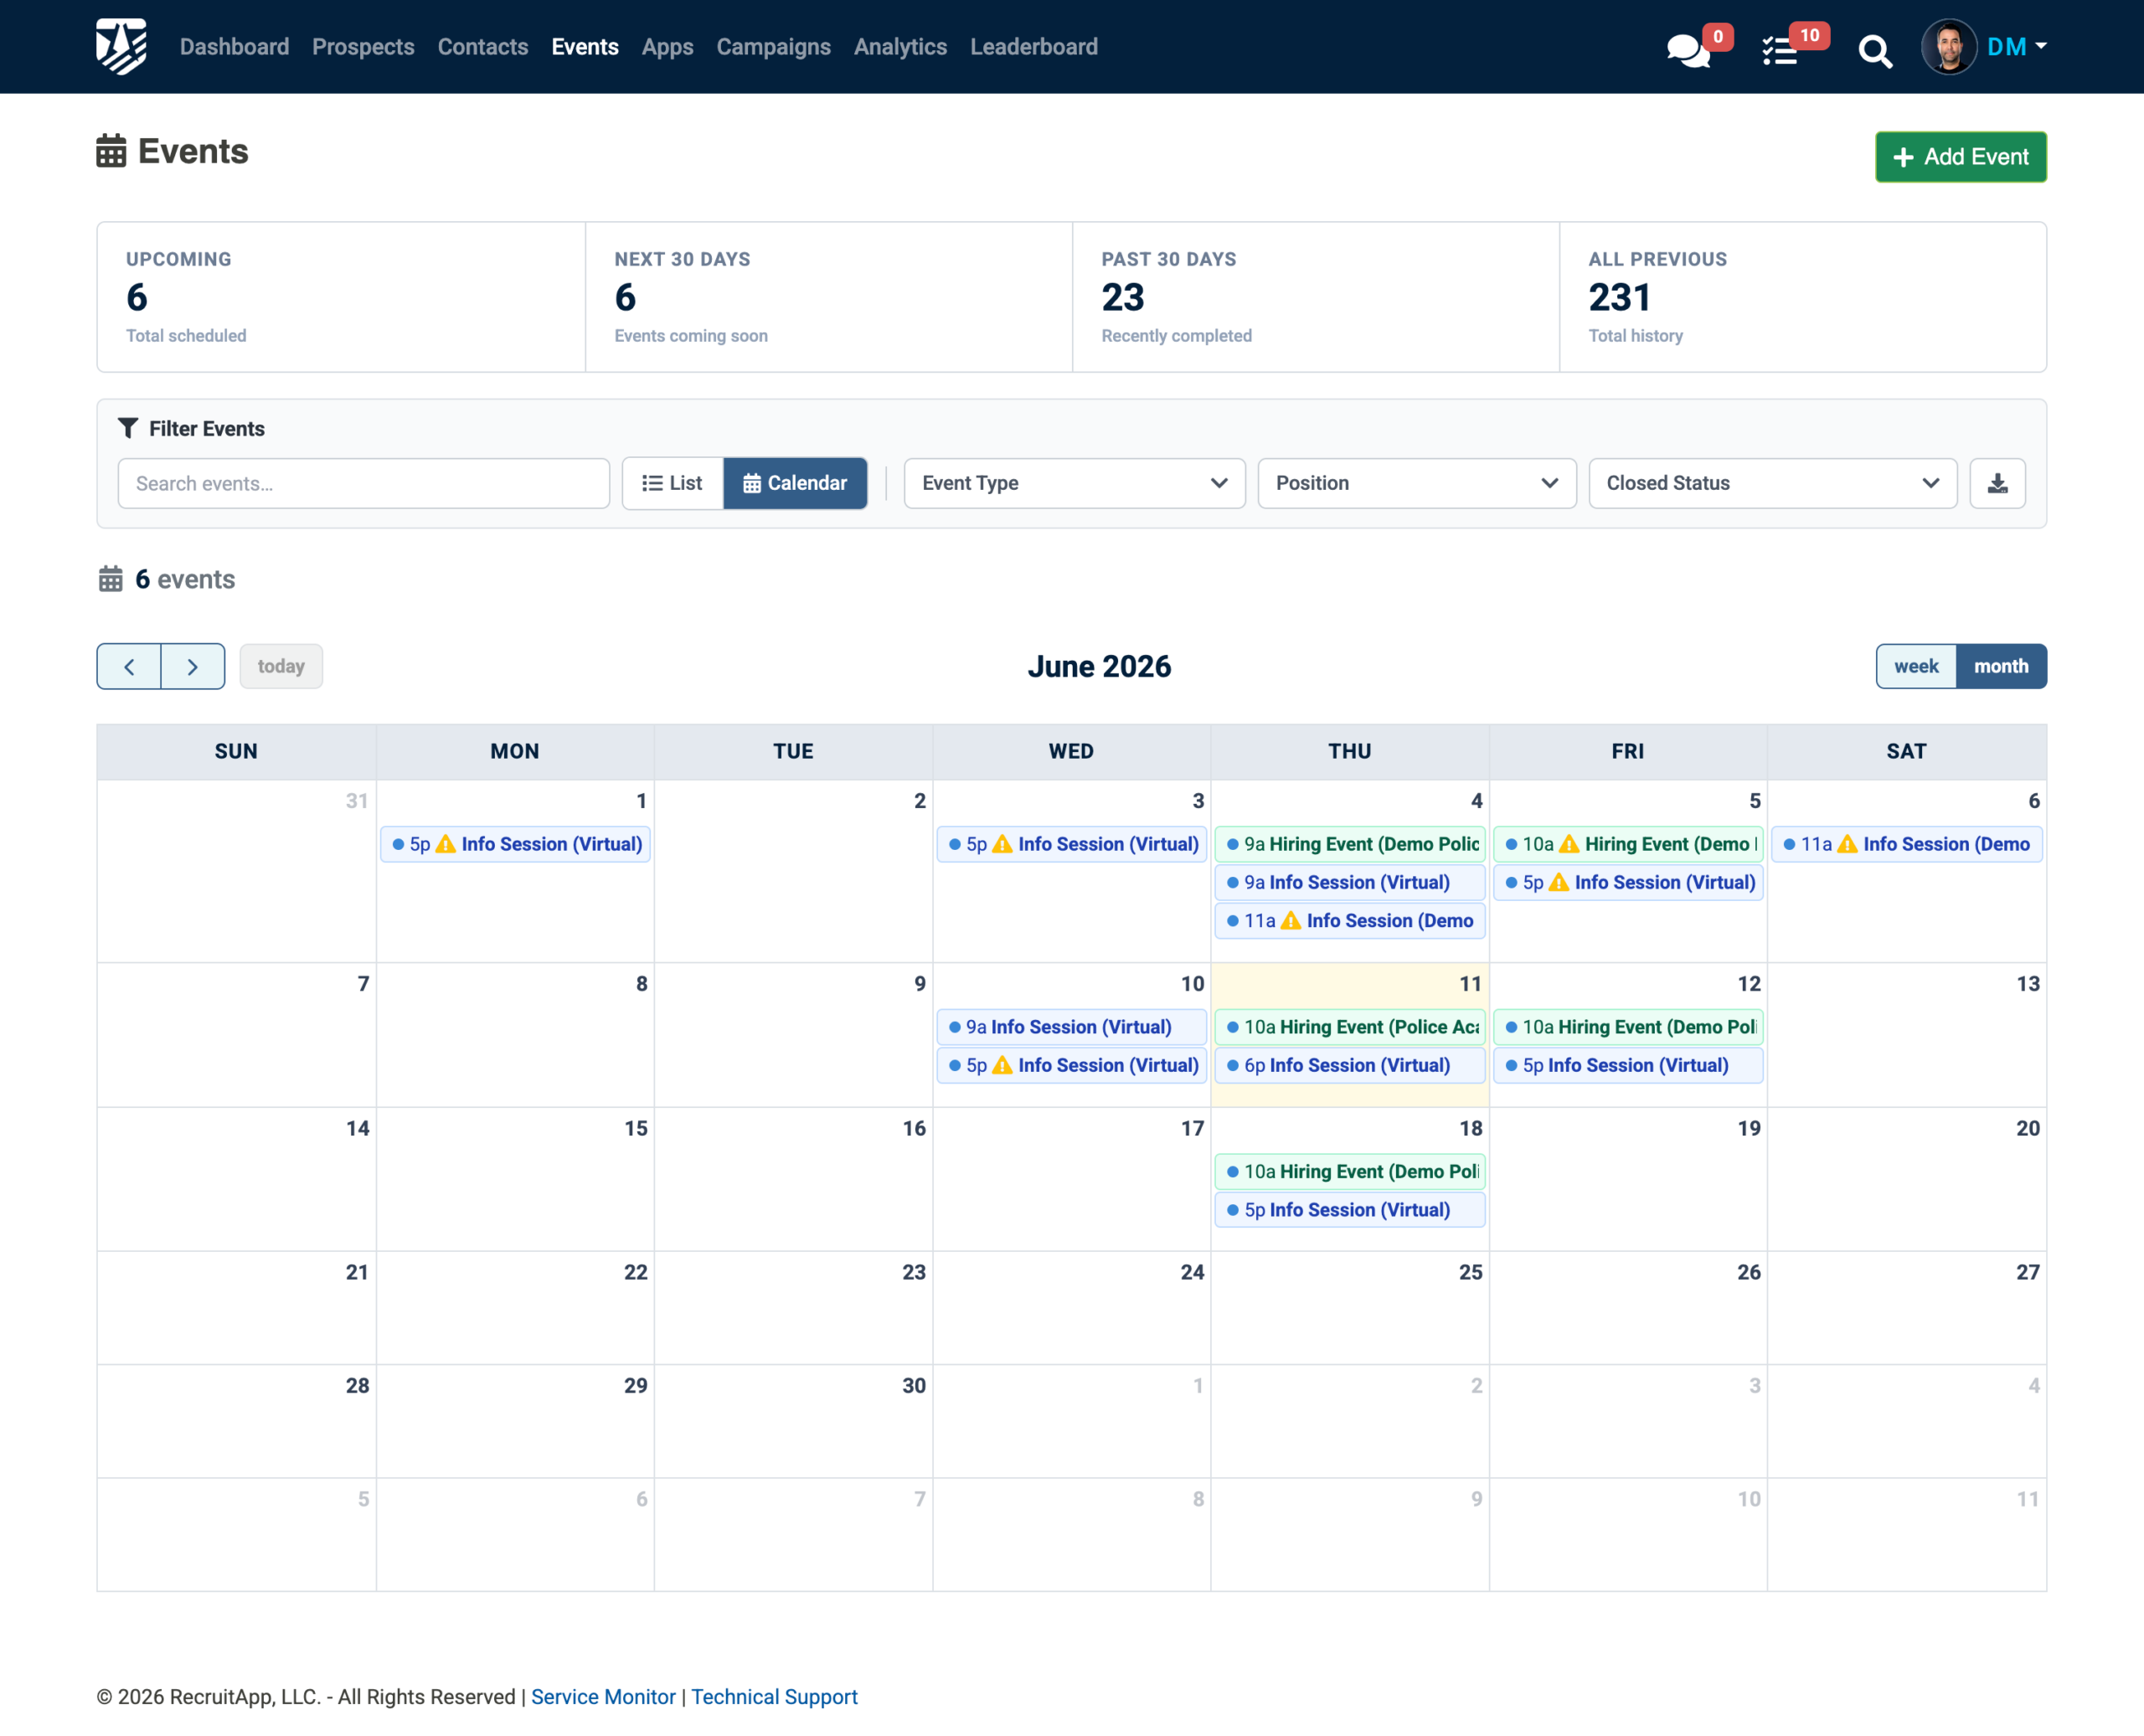
Task: Open June 1 5p Info Session event
Action: point(515,844)
